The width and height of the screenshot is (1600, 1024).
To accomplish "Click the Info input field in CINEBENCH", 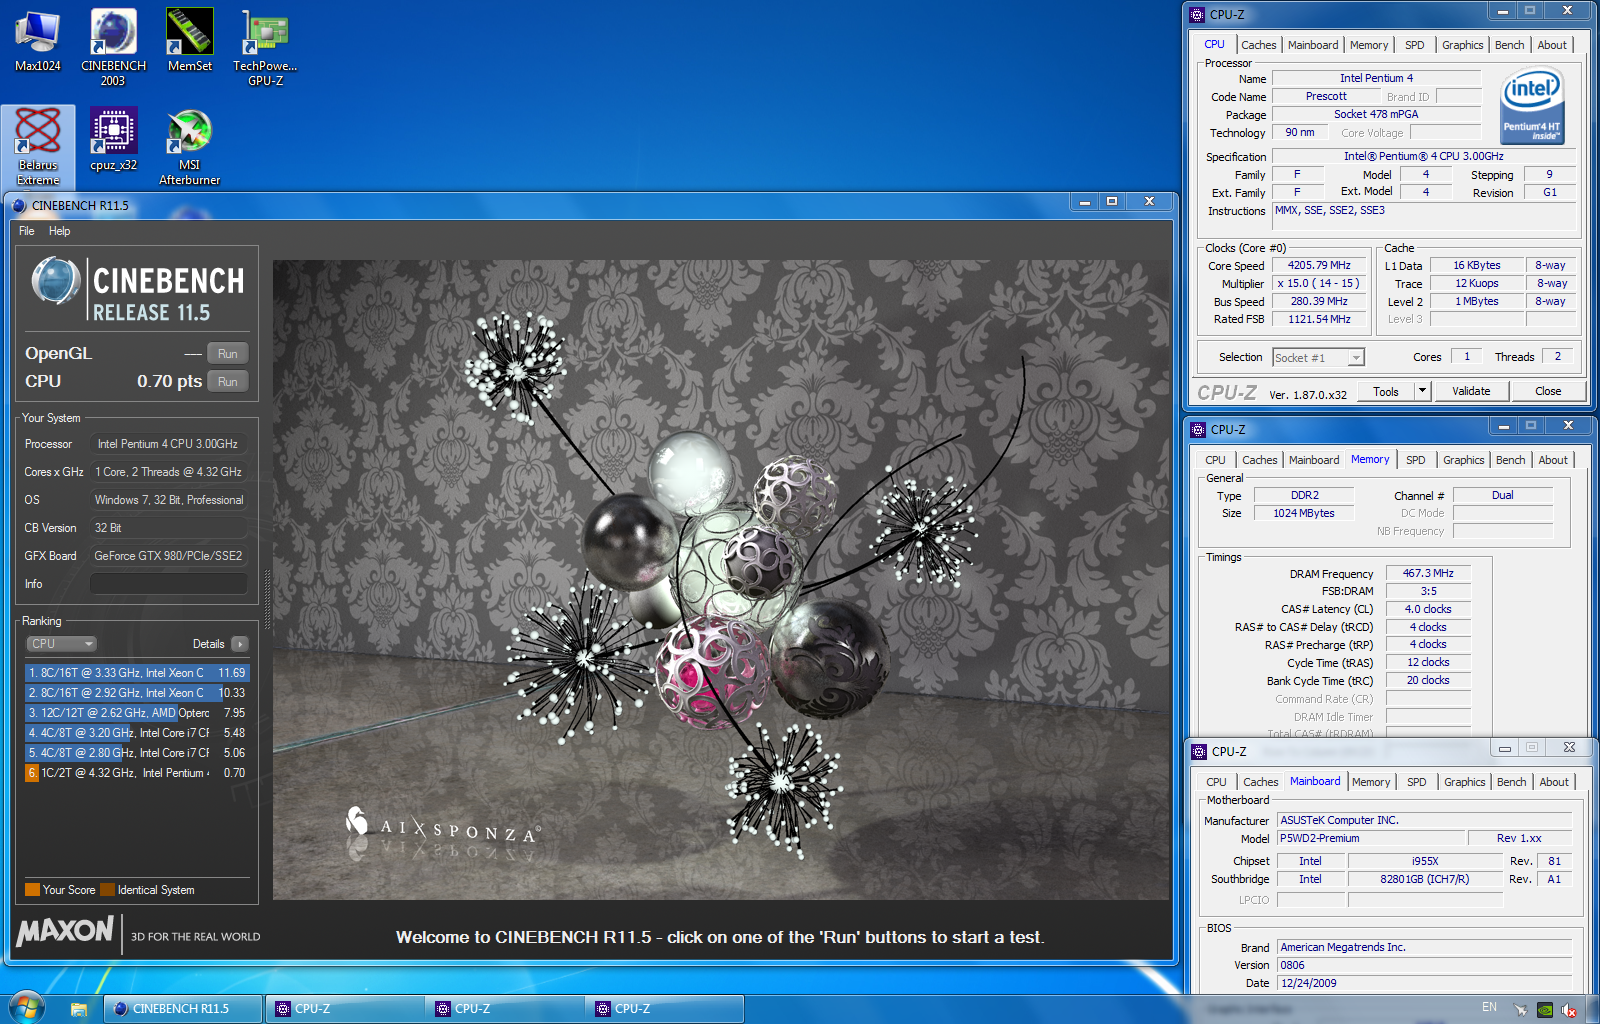I will pyautogui.click(x=169, y=584).
